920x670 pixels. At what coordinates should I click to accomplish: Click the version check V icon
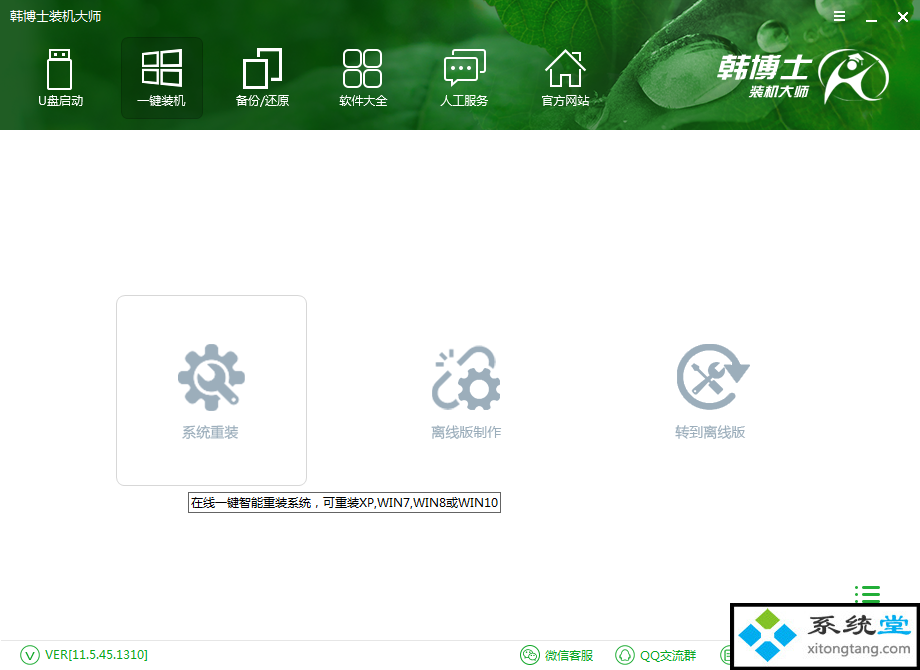(29, 655)
